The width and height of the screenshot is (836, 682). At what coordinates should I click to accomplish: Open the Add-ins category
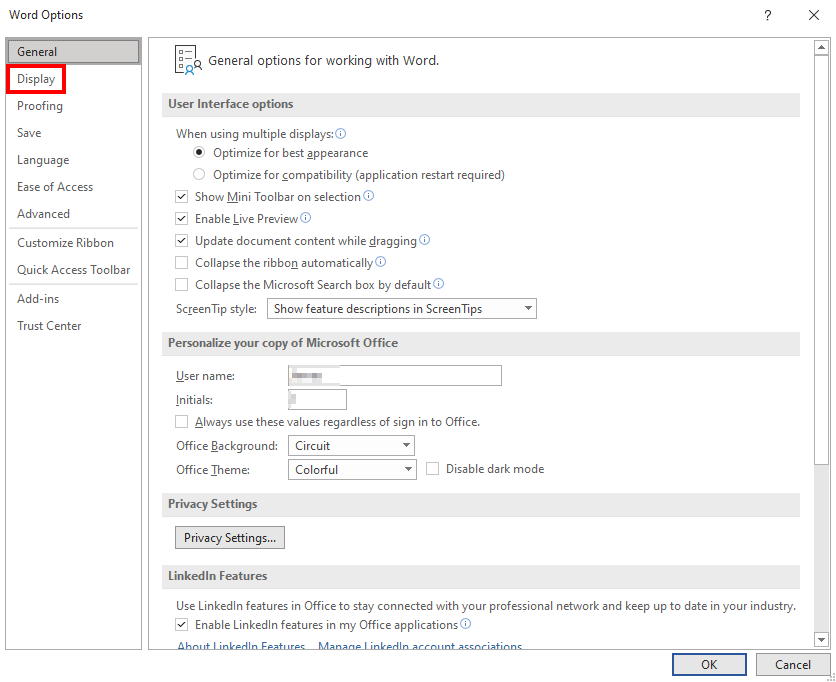point(74,299)
